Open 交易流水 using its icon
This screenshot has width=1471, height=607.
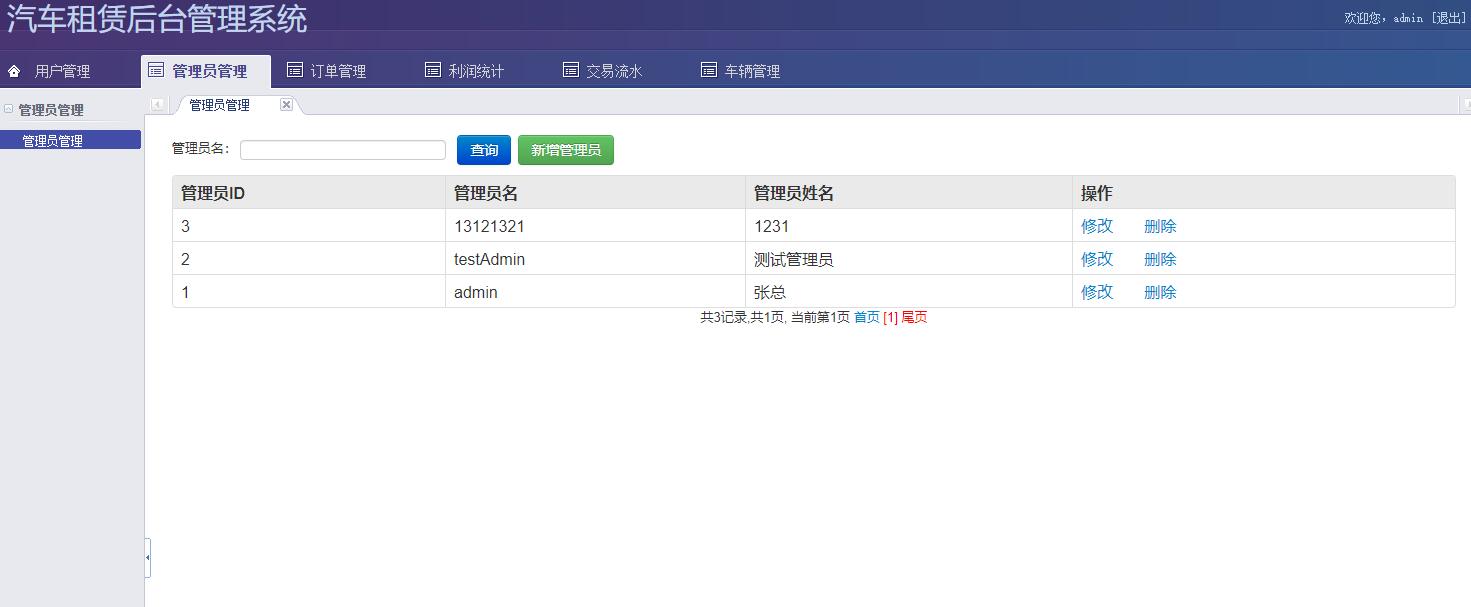click(x=570, y=70)
